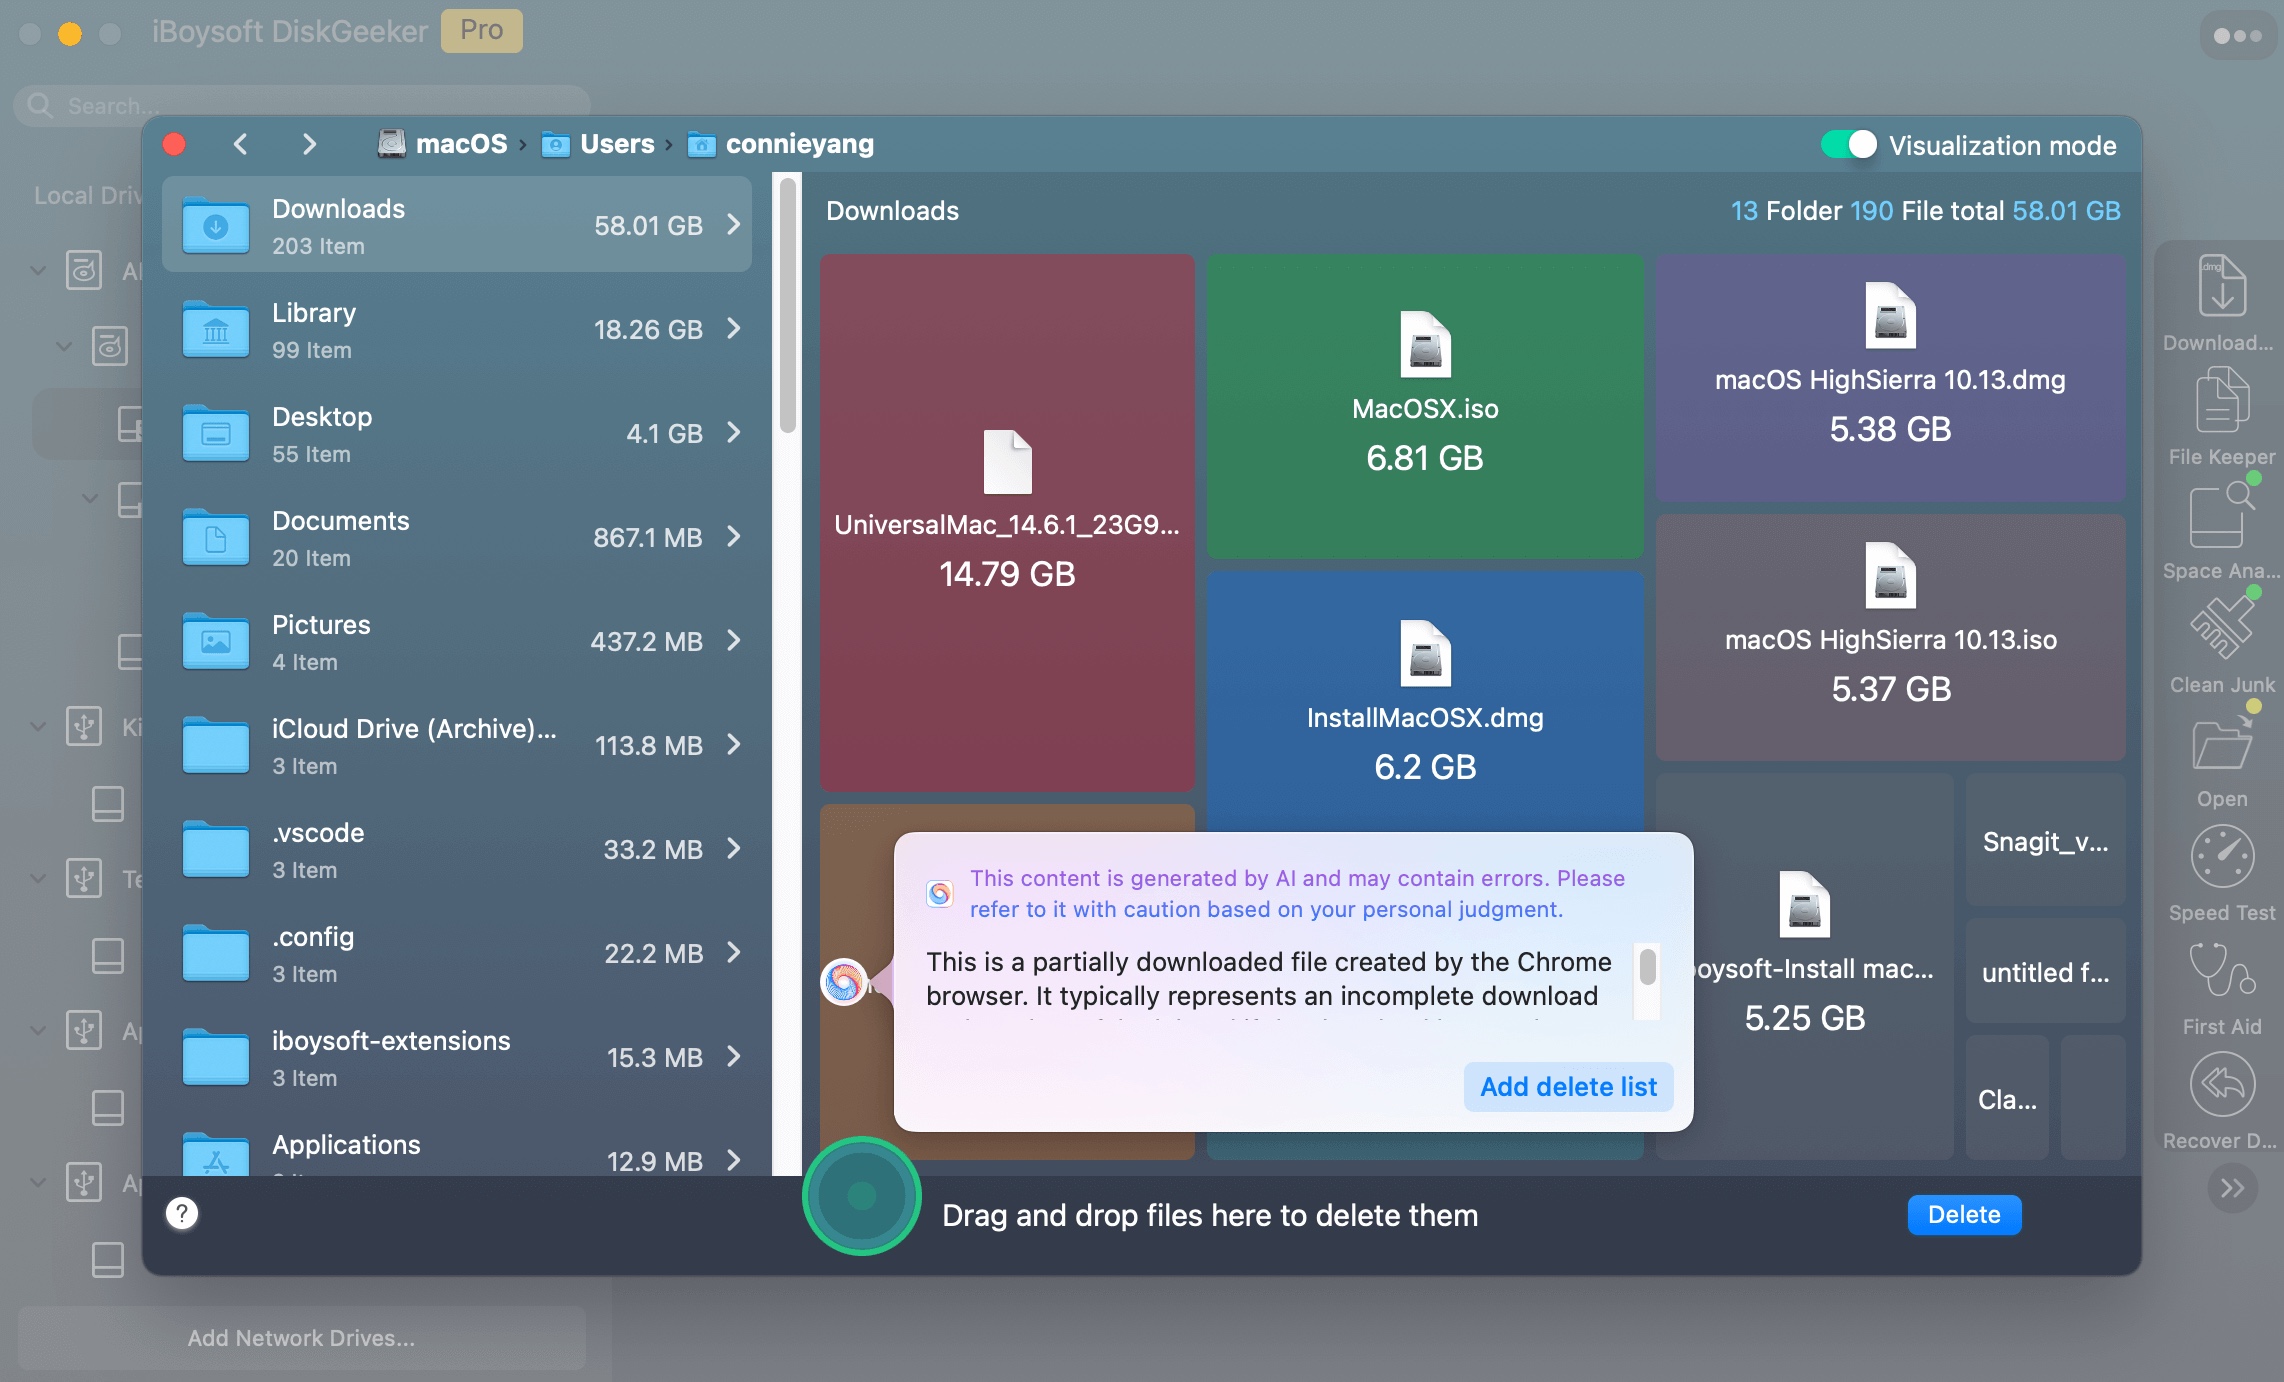The width and height of the screenshot is (2284, 1382).
Task: Expand the Library folder chevron
Action: pos(734,328)
